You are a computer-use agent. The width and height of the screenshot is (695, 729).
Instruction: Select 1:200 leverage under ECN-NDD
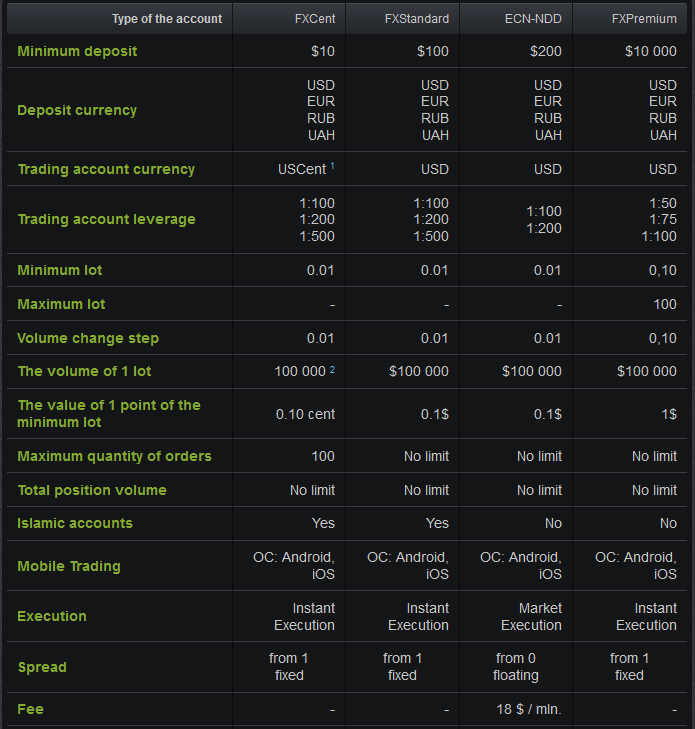[x=544, y=228]
